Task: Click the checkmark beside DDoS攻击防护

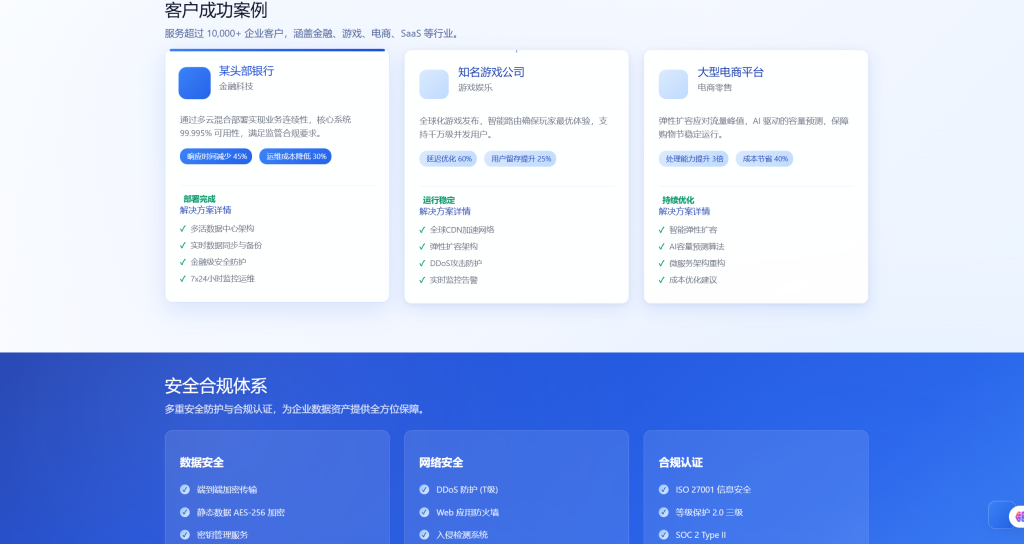Action: point(423,263)
